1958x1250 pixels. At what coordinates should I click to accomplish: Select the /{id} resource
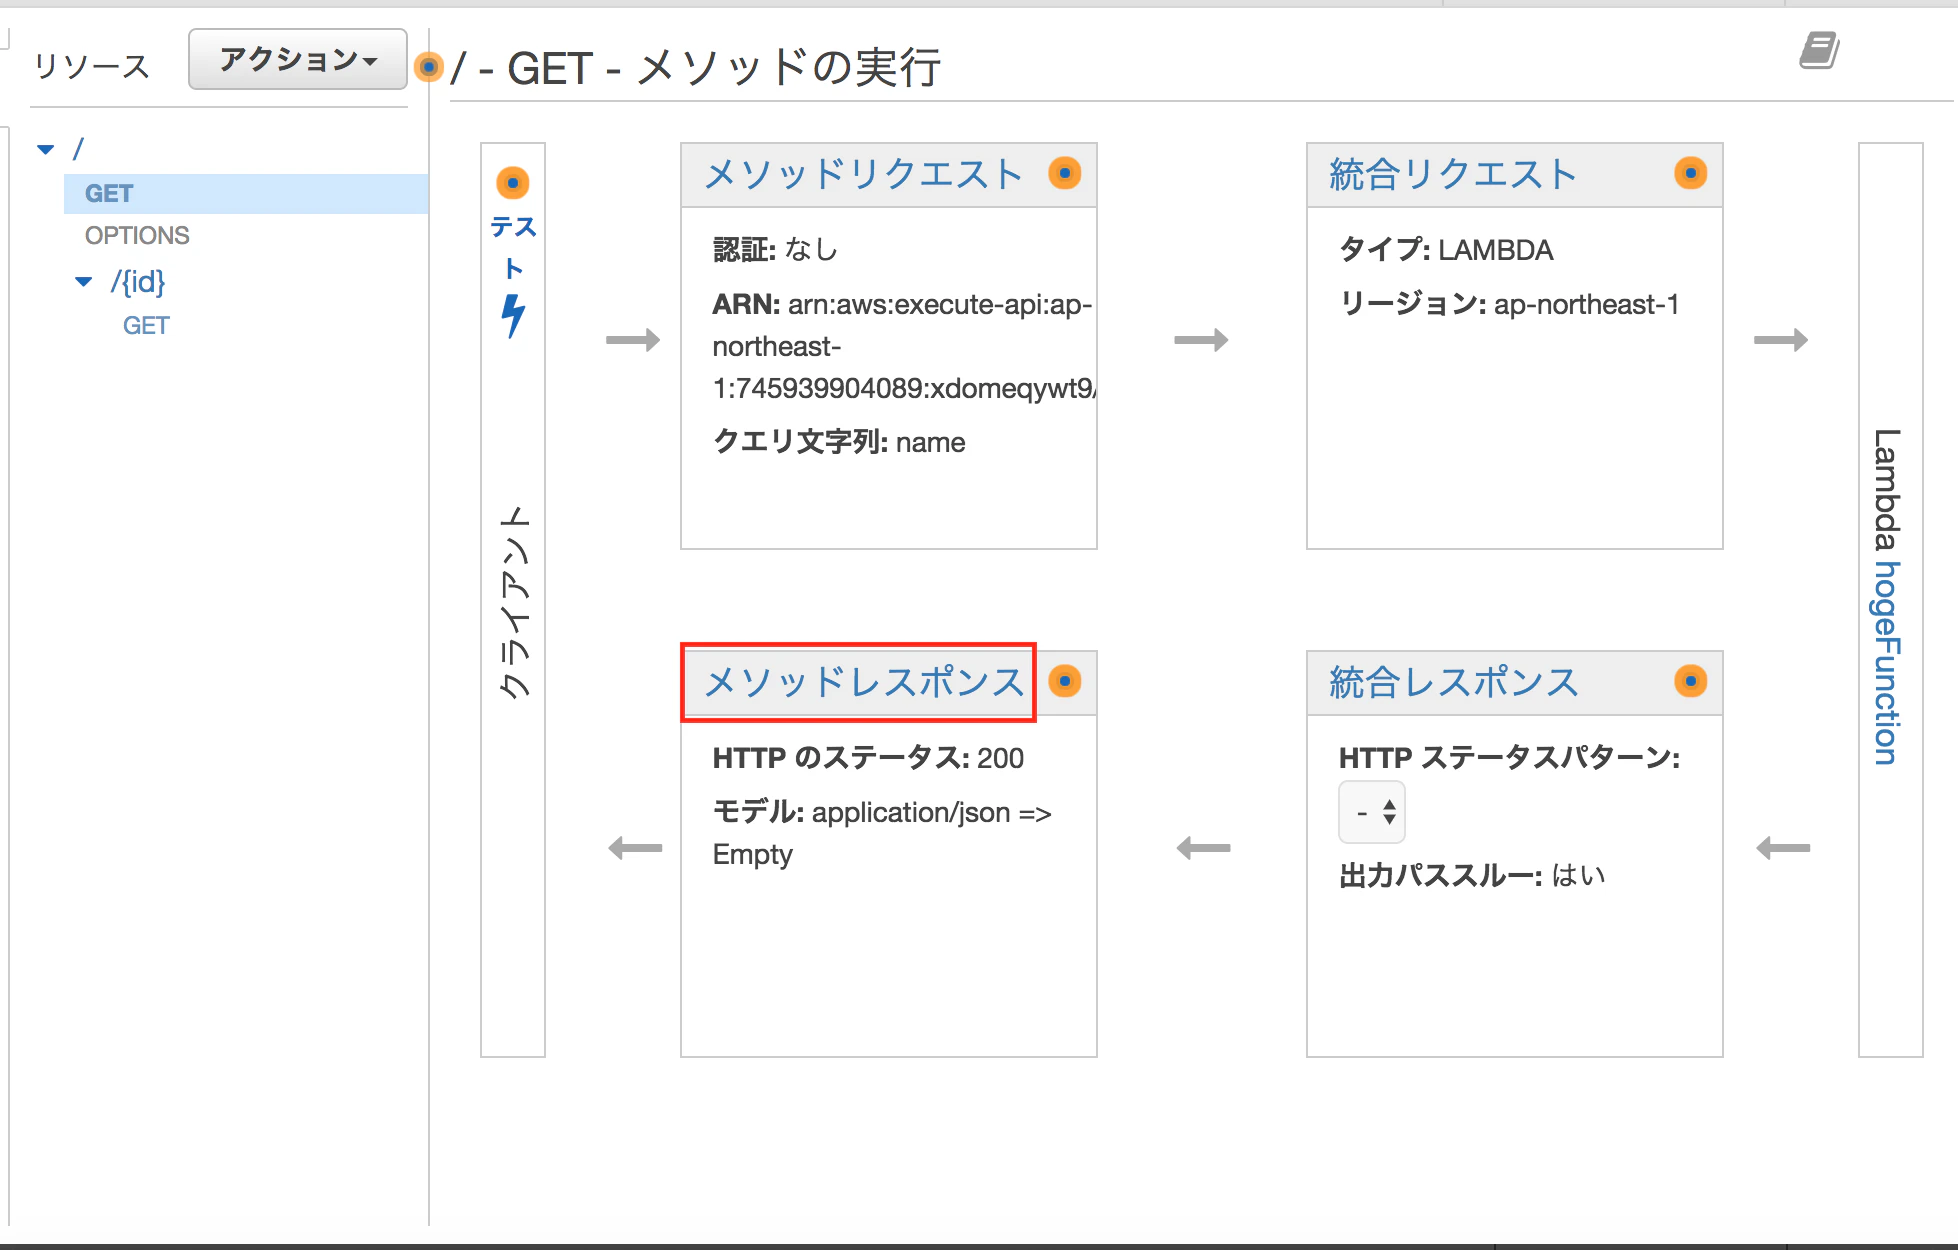138,282
